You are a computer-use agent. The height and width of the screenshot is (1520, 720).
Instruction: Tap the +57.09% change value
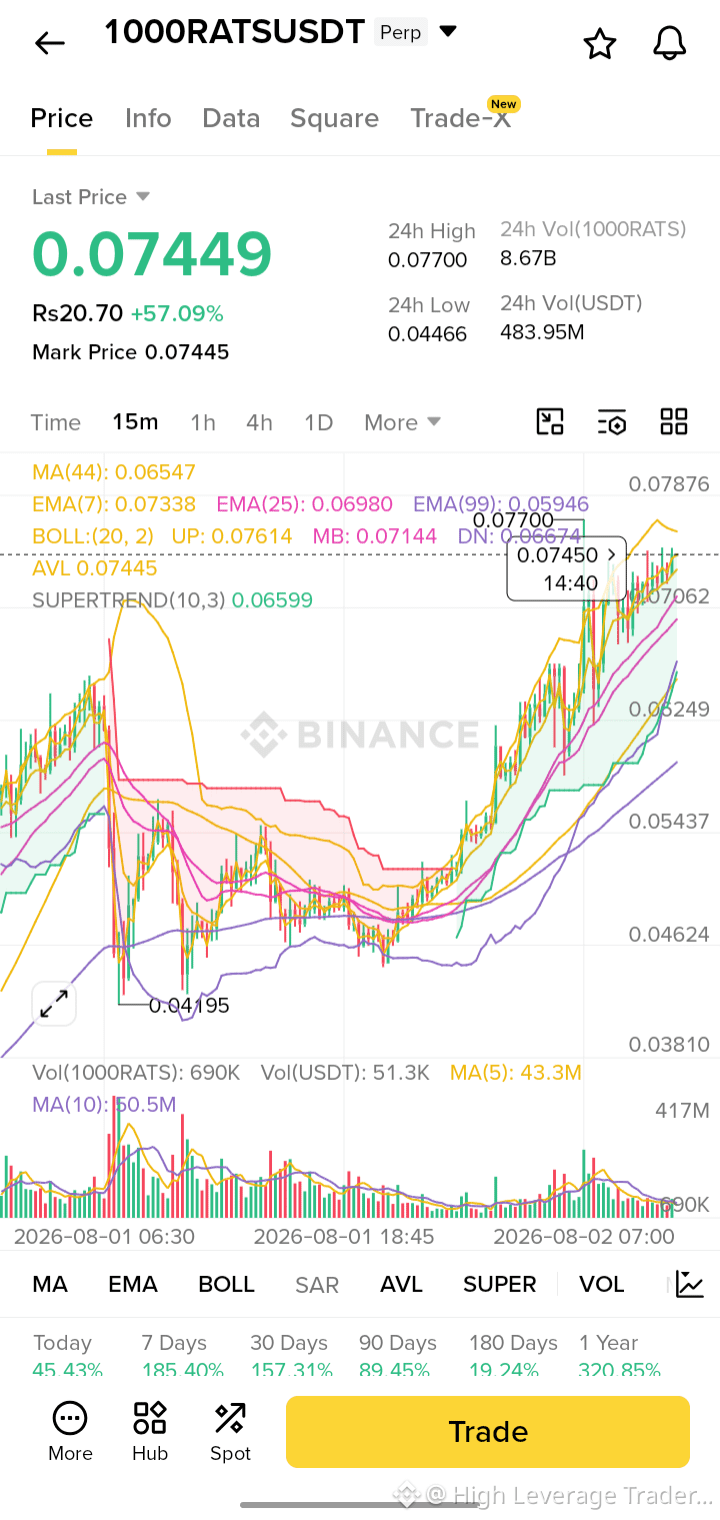177,314
